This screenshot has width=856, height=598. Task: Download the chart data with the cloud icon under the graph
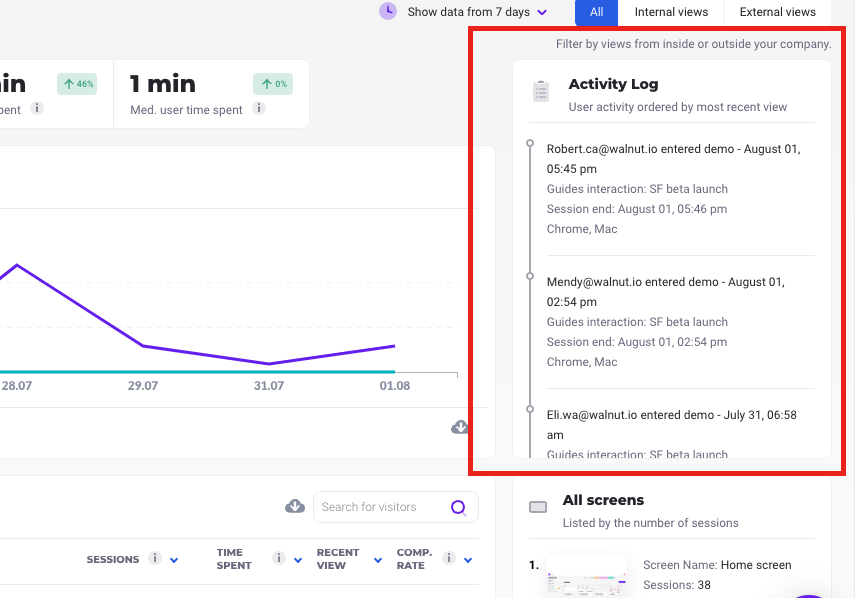(460, 427)
